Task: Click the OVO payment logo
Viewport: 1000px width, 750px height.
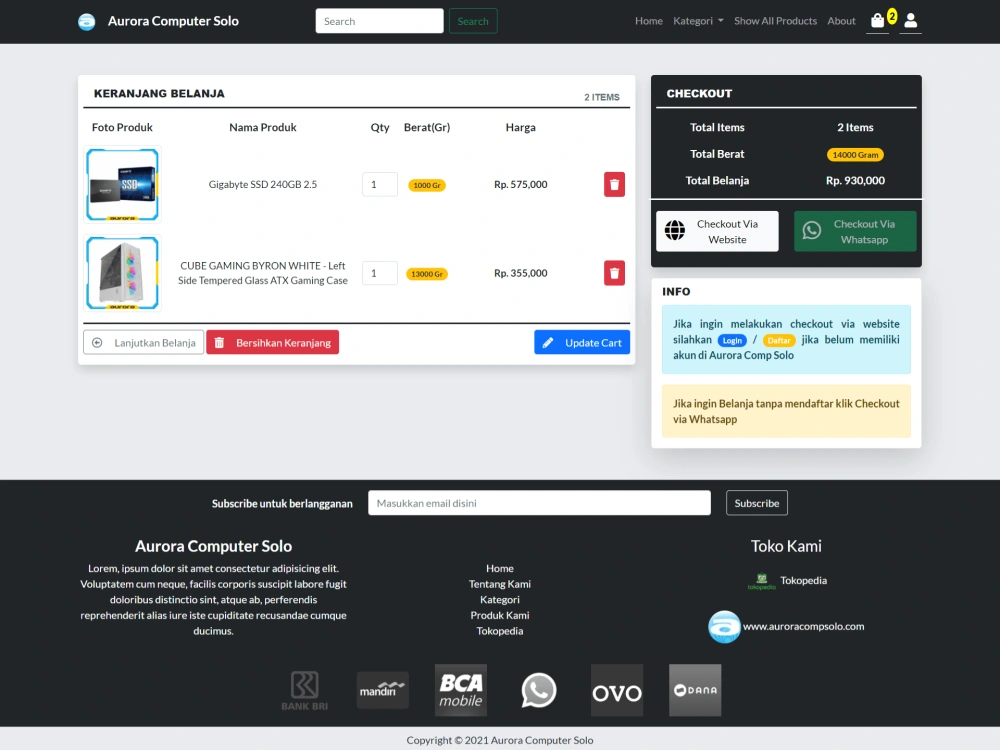Action: pos(617,690)
